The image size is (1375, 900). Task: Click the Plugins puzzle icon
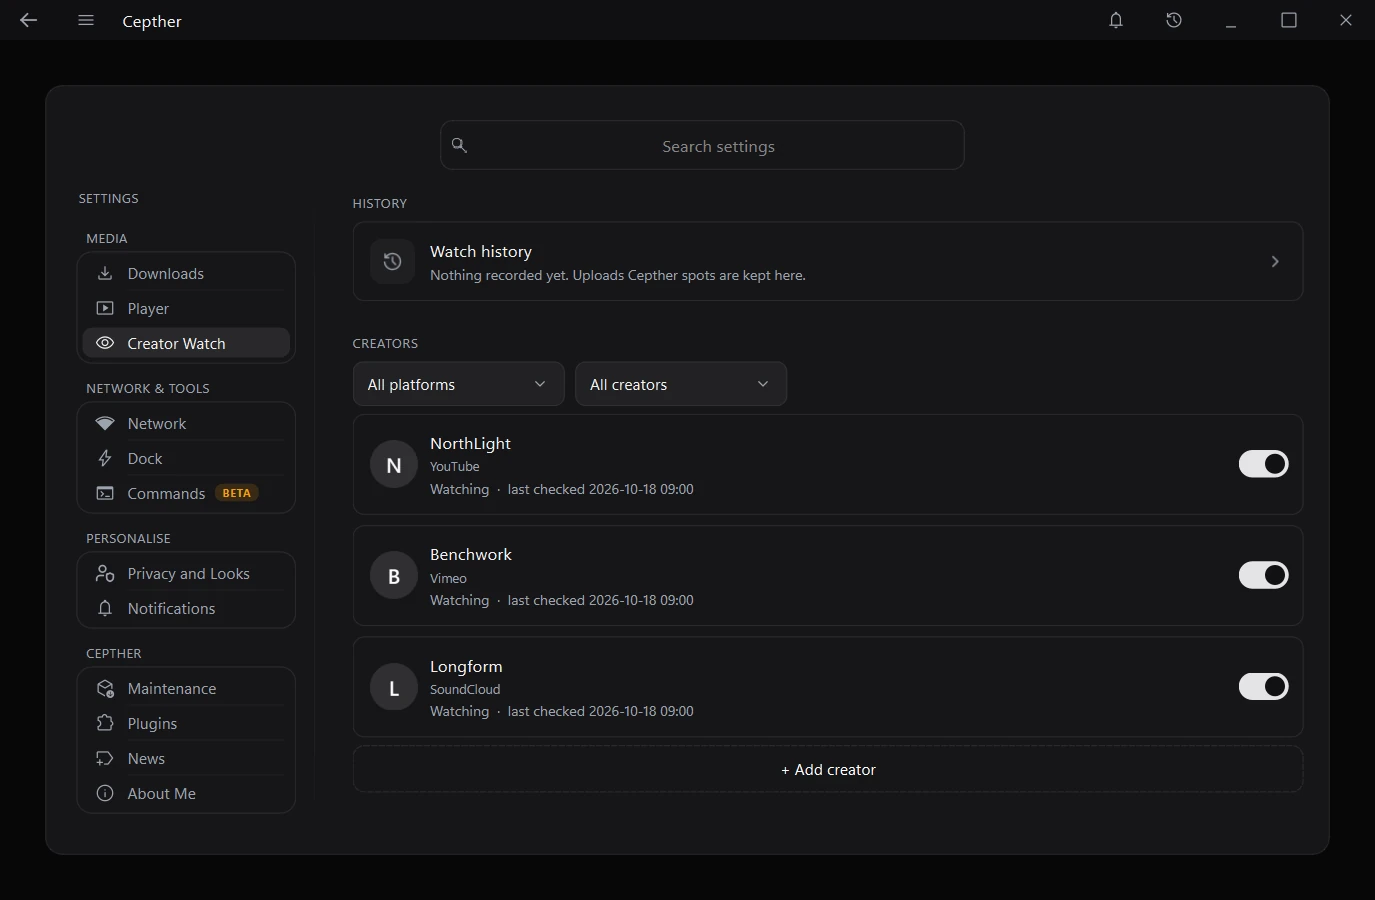[x=105, y=723]
